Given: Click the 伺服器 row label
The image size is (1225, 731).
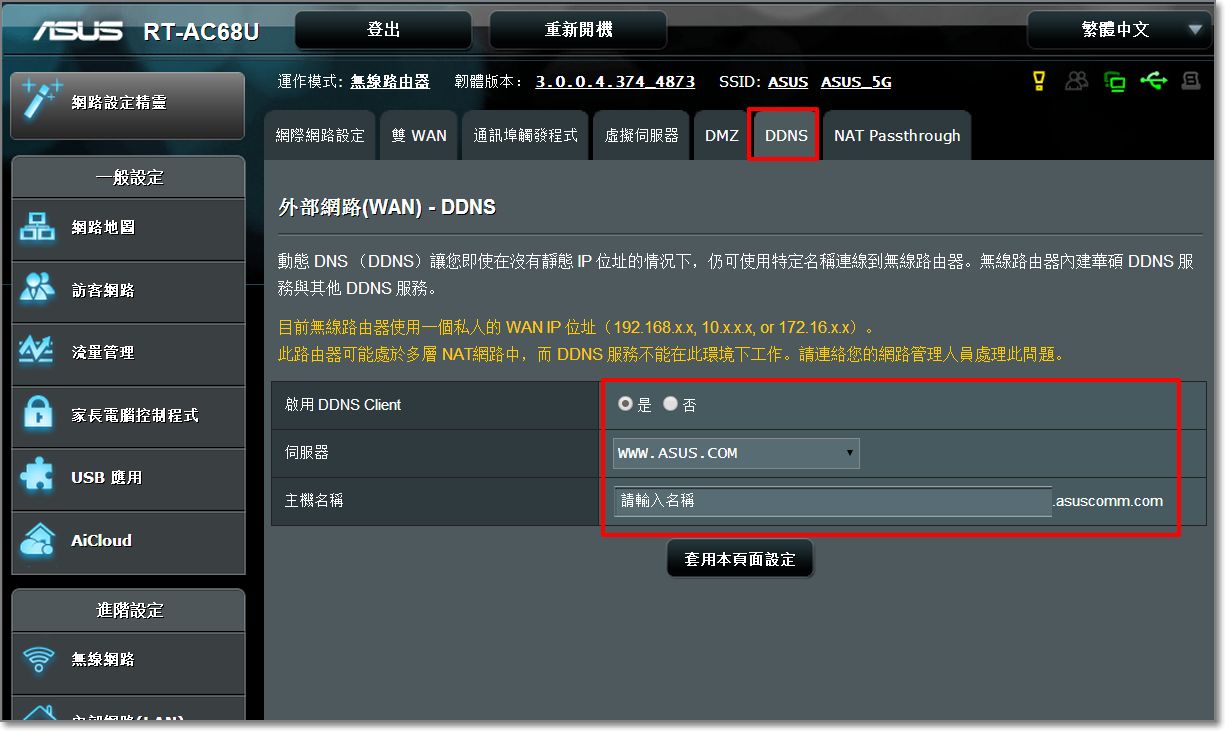Looking at the screenshot, I should point(307,453).
